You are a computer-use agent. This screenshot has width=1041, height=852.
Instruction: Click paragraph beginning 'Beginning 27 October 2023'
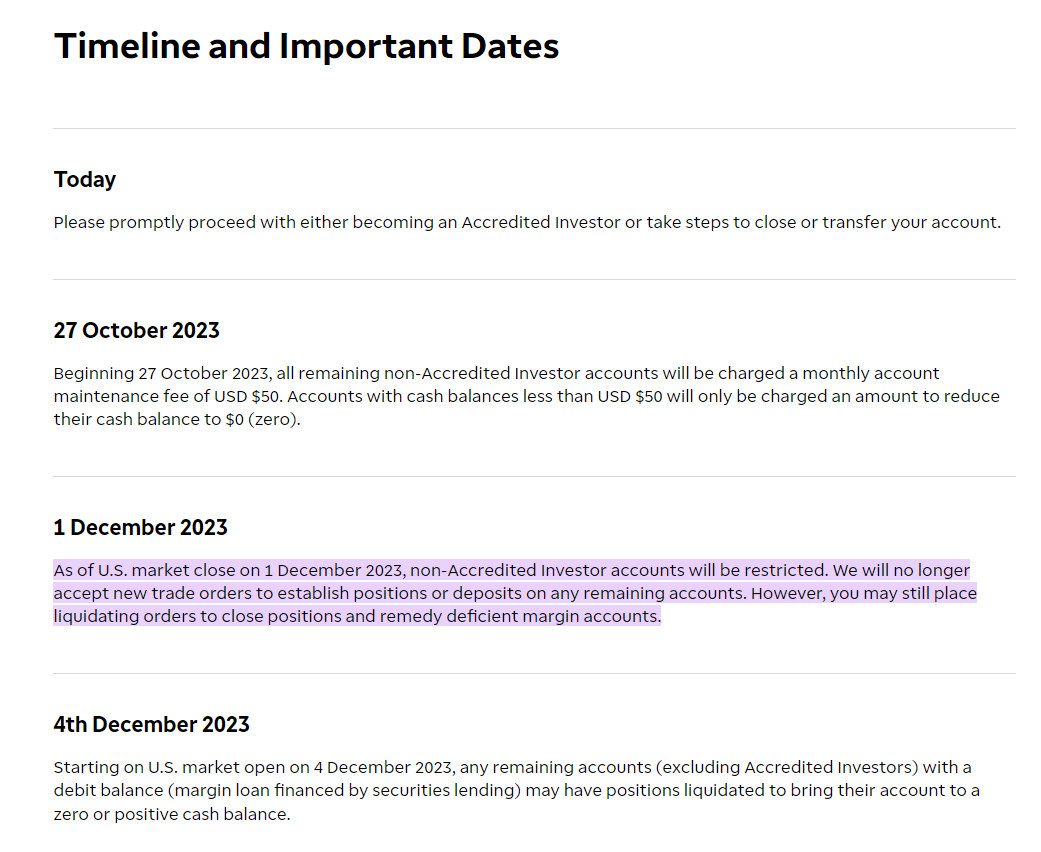coord(526,396)
